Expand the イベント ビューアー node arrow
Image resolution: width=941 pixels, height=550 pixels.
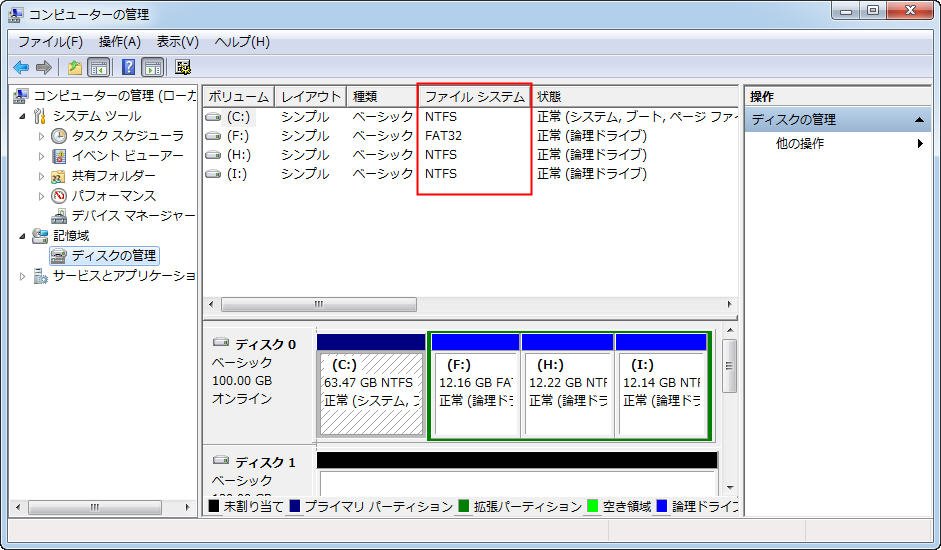click(x=41, y=156)
